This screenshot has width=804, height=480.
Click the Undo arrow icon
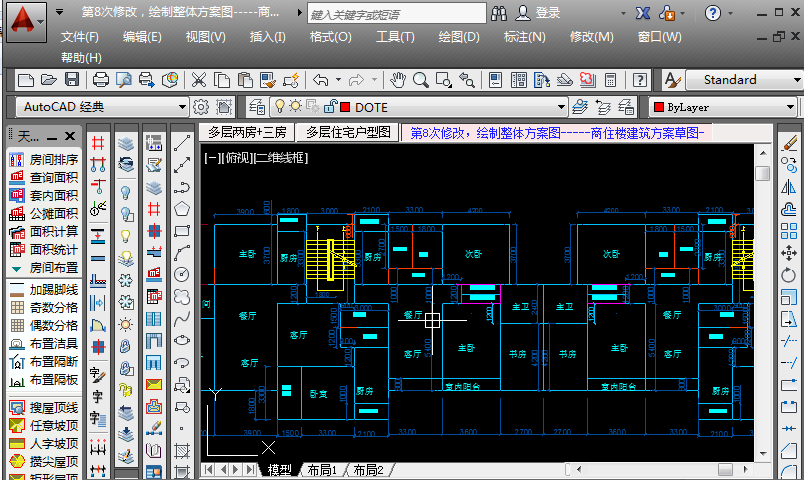320,80
